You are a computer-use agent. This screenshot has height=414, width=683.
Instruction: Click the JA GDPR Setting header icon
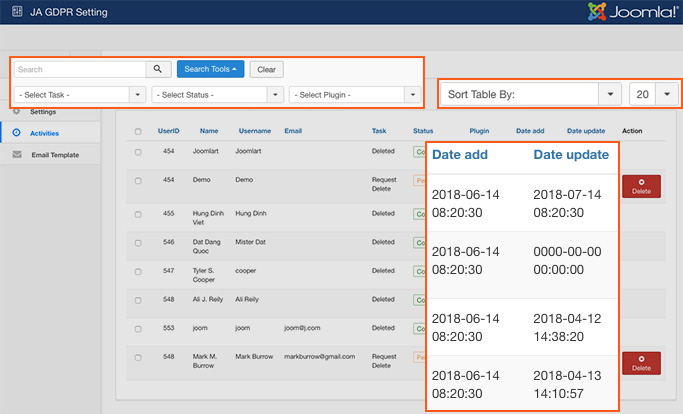pos(15,13)
